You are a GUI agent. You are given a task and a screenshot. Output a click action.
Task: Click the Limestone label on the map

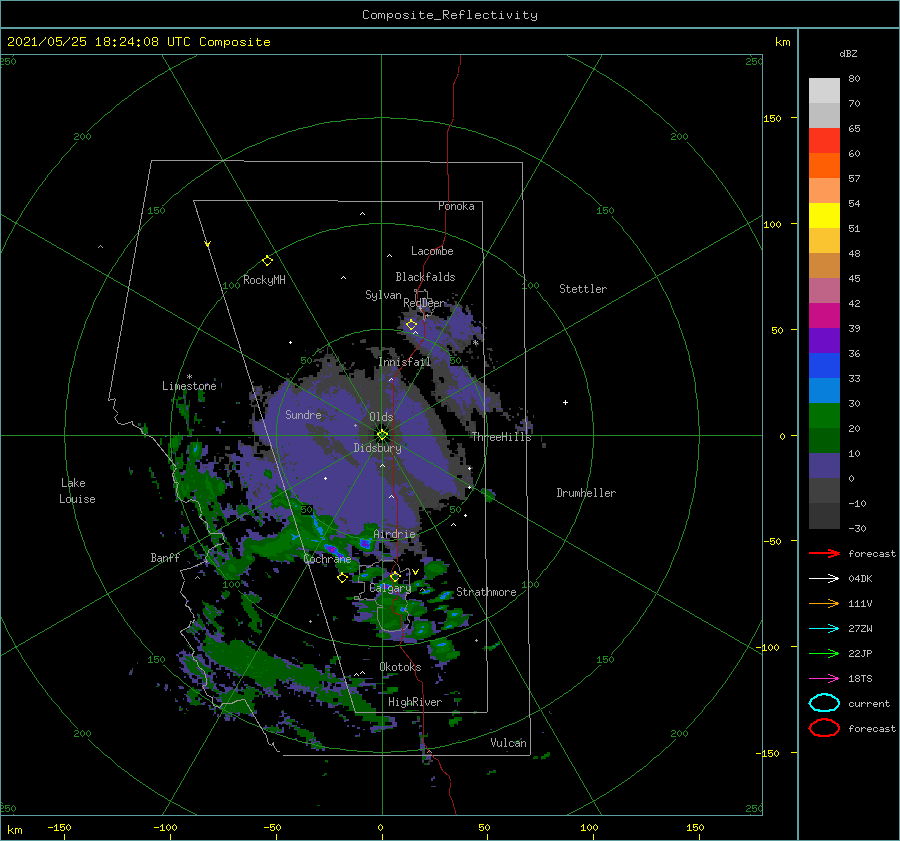pyautogui.click(x=189, y=386)
